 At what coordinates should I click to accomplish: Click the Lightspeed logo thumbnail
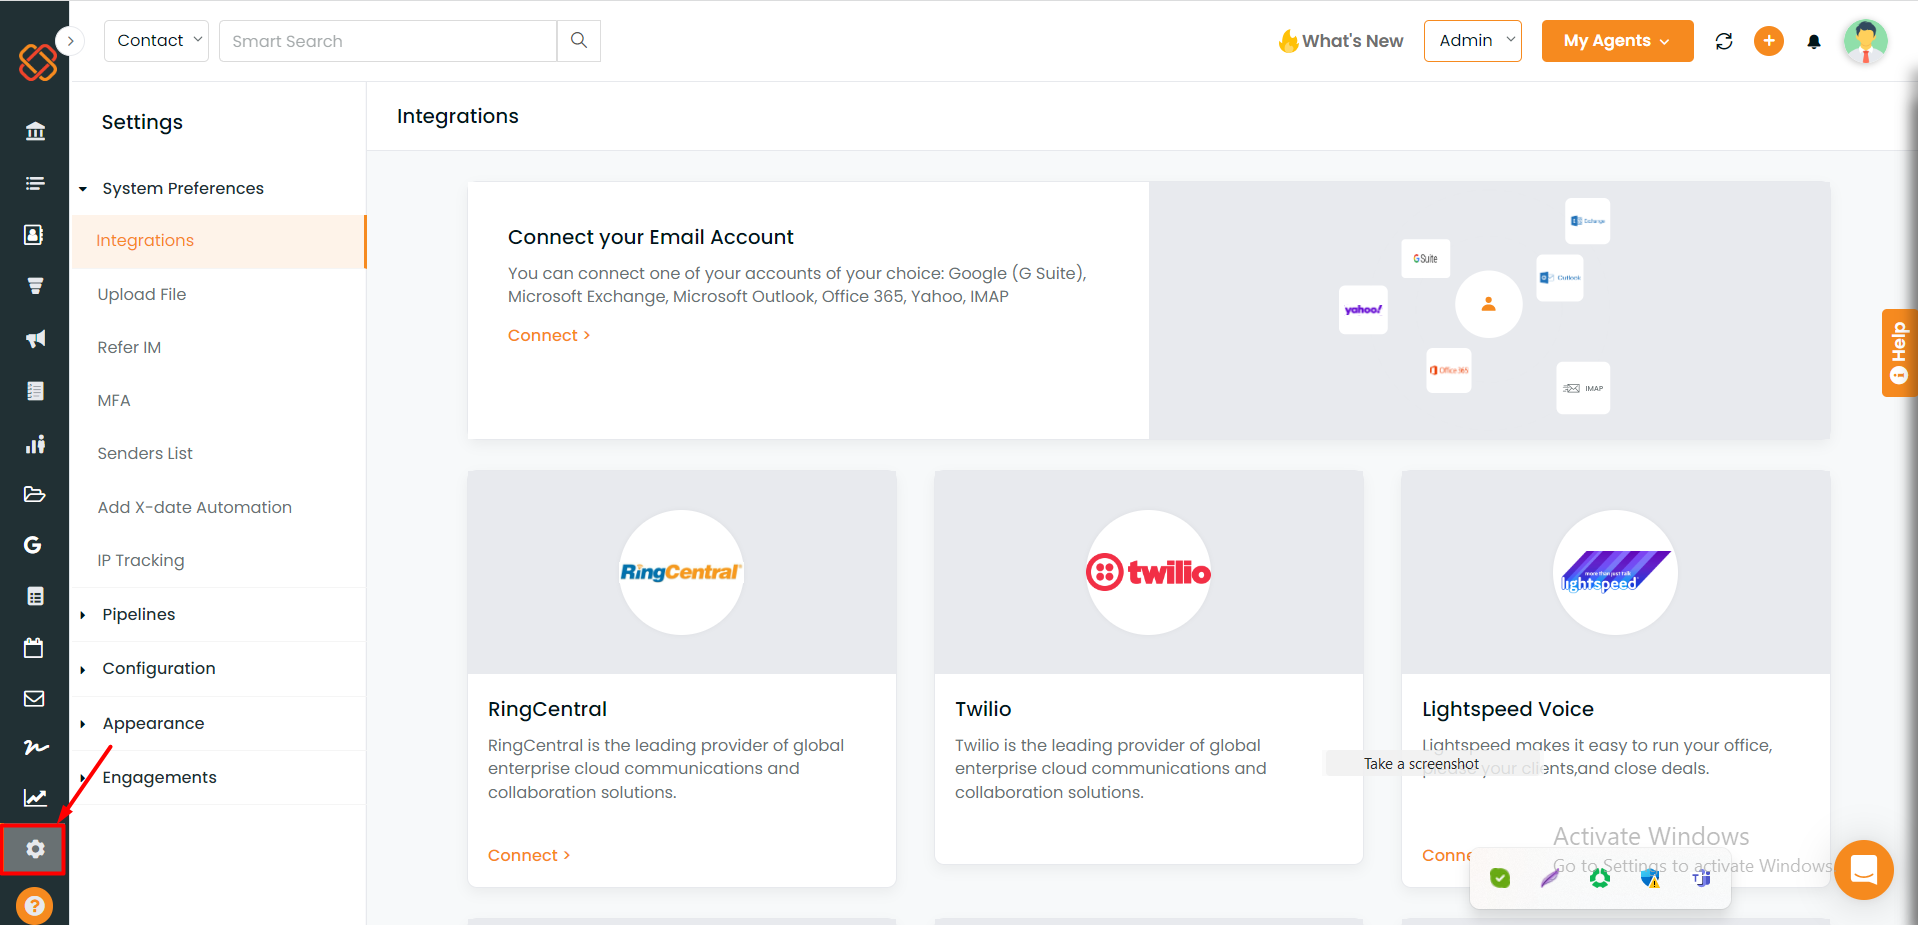click(x=1615, y=572)
